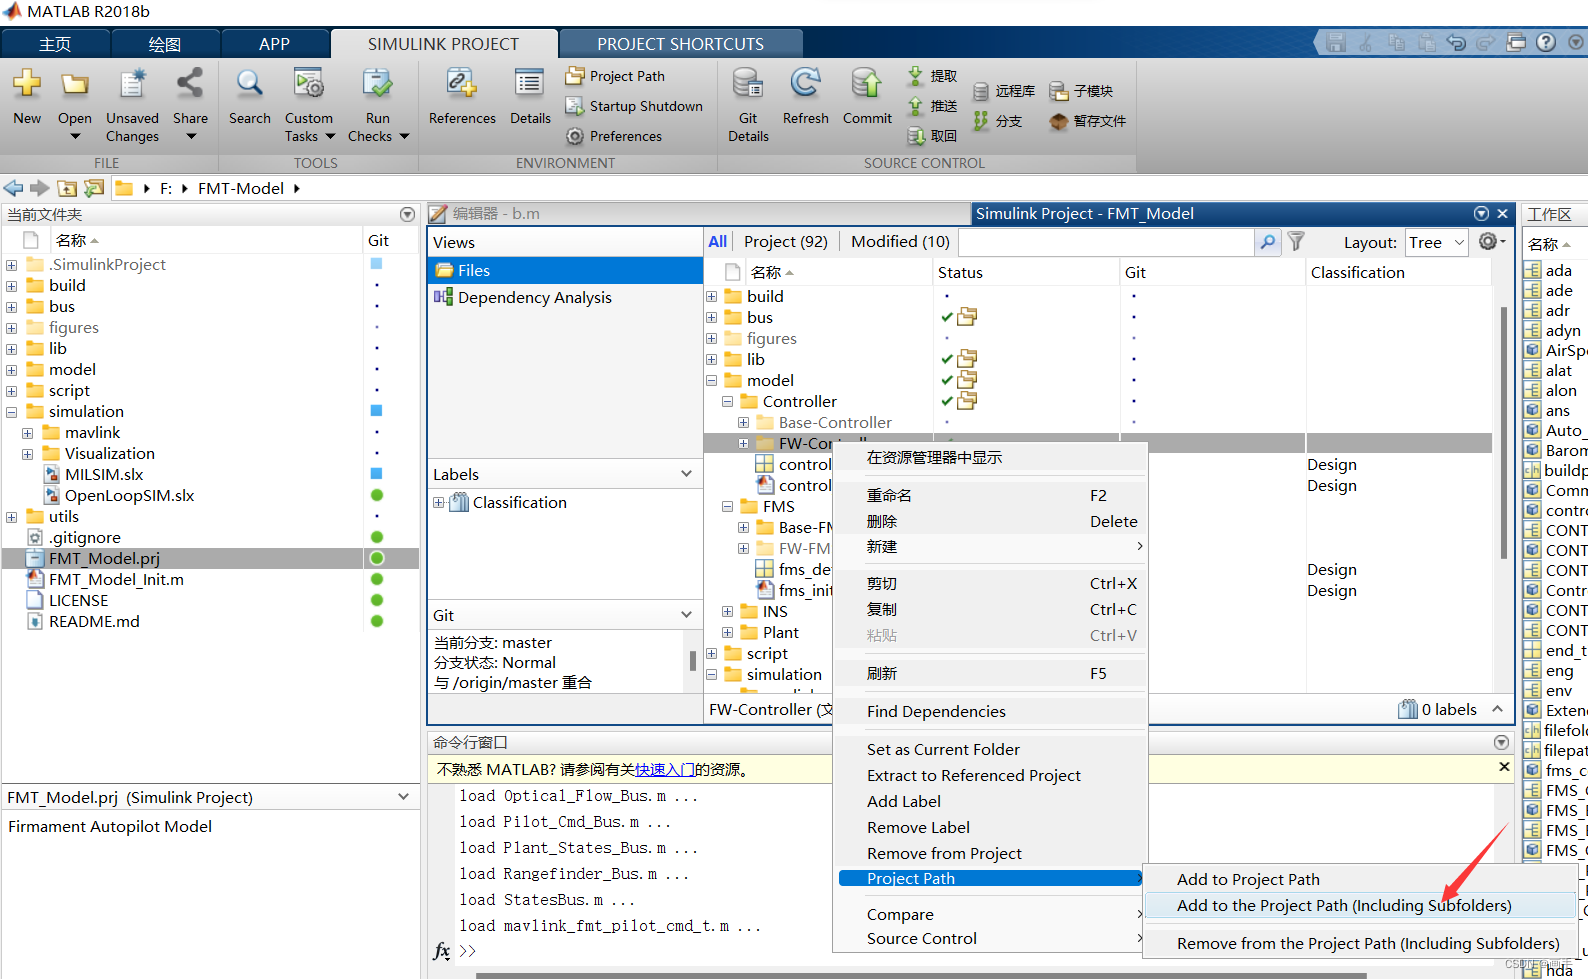The height and width of the screenshot is (979, 1588).
Task: Choose 重命名 (rename) in context menu
Action: (x=889, y=495)
